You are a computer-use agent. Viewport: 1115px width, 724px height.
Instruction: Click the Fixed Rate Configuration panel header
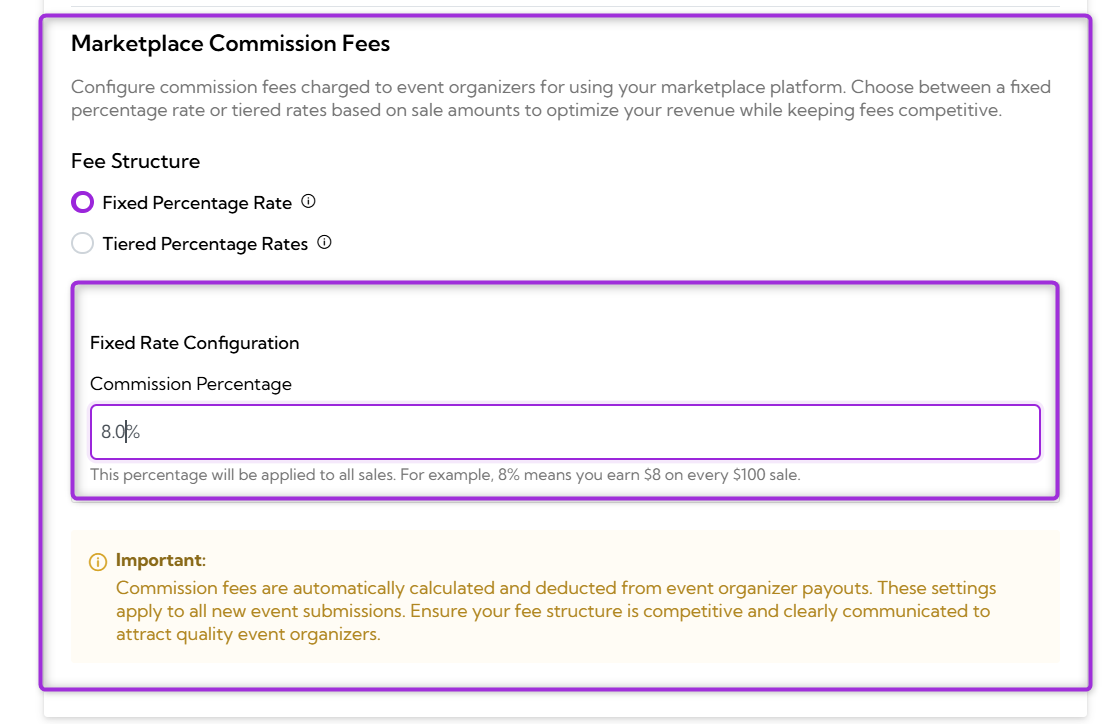point(194,343)
